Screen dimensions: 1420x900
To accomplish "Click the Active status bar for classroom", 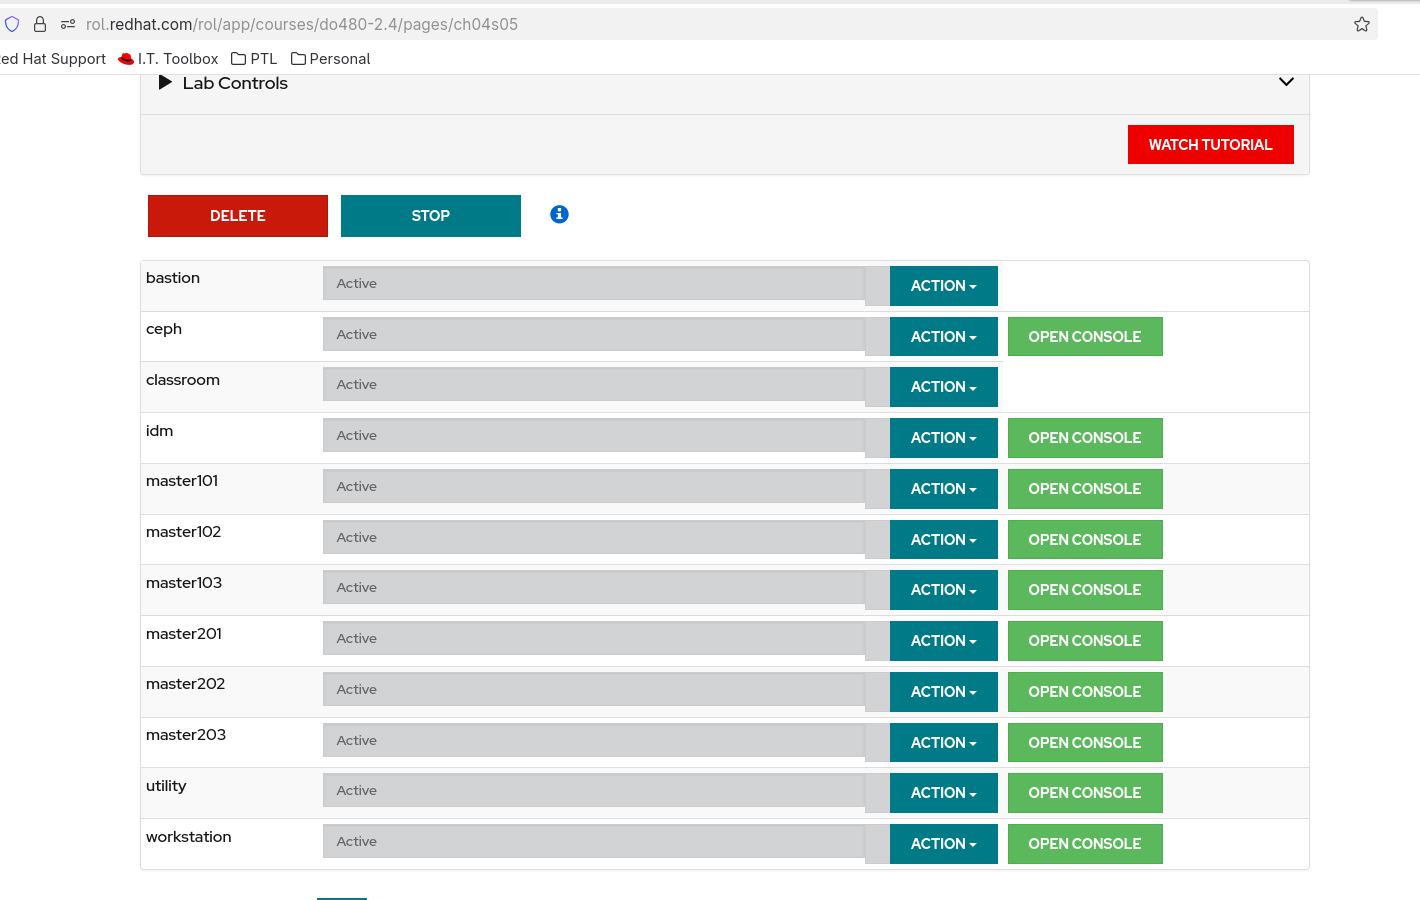I will pyautogui.click(x=594, y=385).
